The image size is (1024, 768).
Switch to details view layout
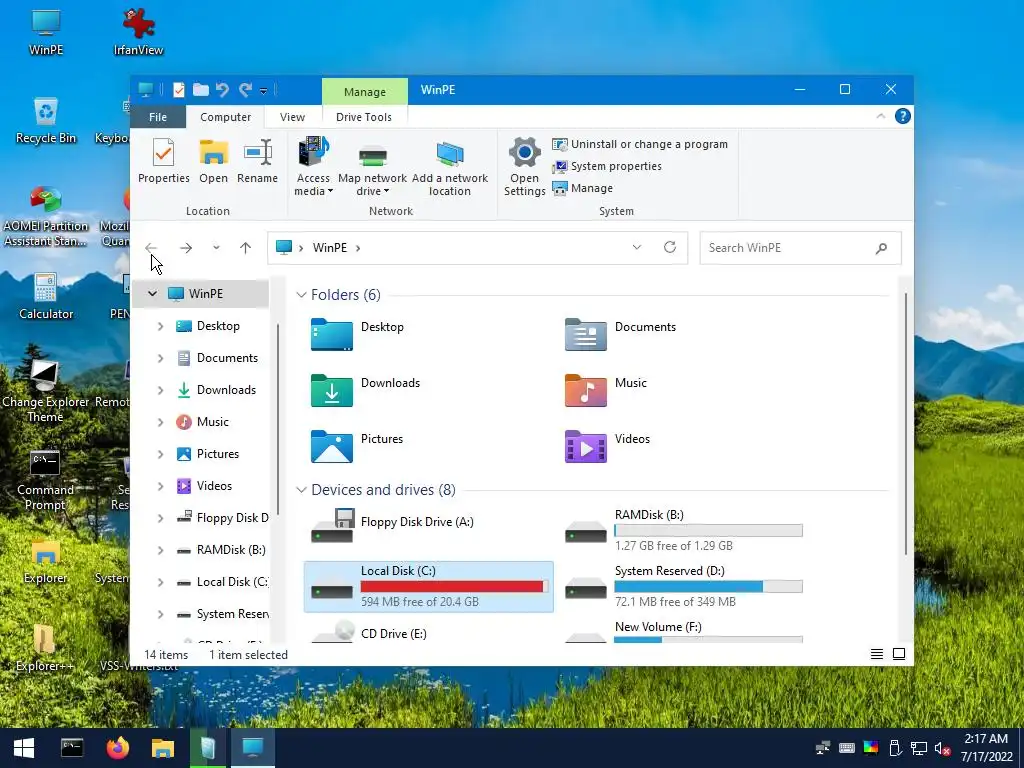[877, 654]
